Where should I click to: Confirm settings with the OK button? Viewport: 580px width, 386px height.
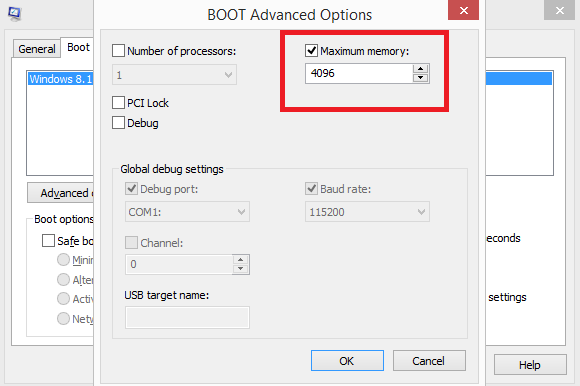(x=347, y=360)
